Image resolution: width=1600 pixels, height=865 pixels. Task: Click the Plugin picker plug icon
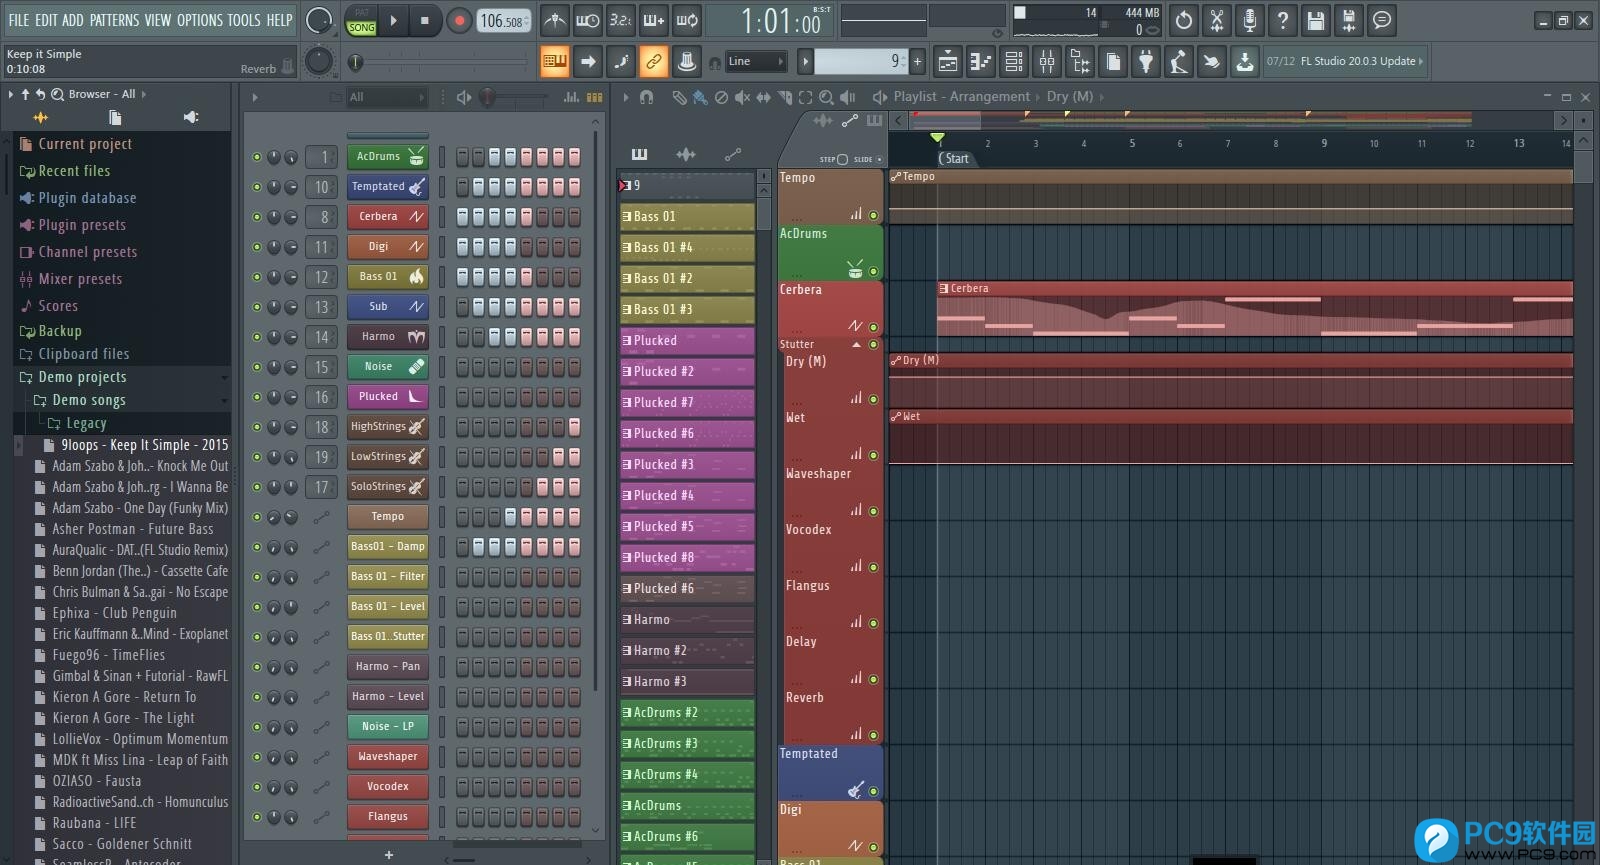pyautogui.click(x=1146, y=62)
